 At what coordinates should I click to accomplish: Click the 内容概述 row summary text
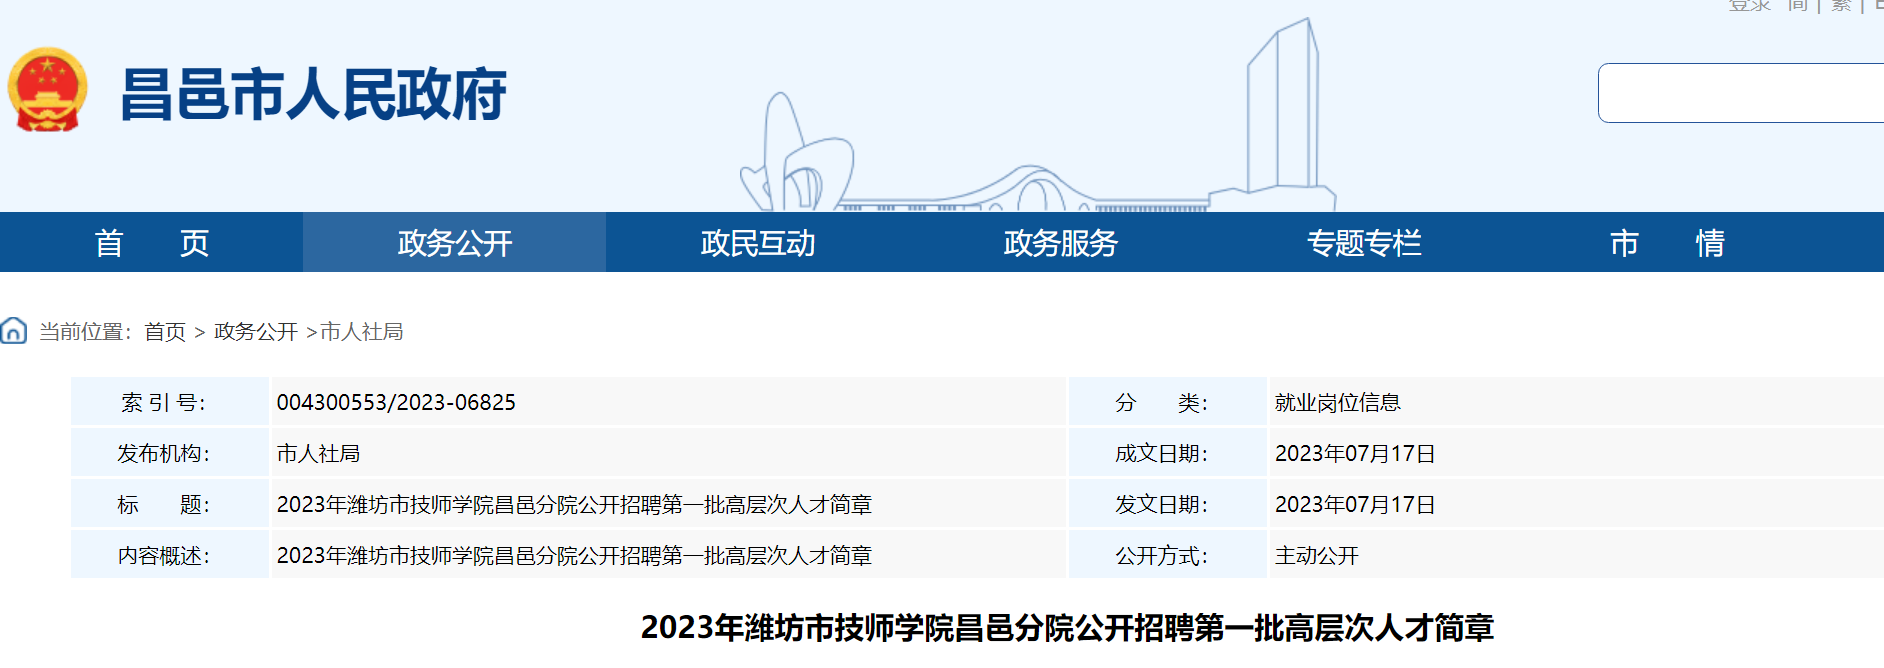pos(574,555)
